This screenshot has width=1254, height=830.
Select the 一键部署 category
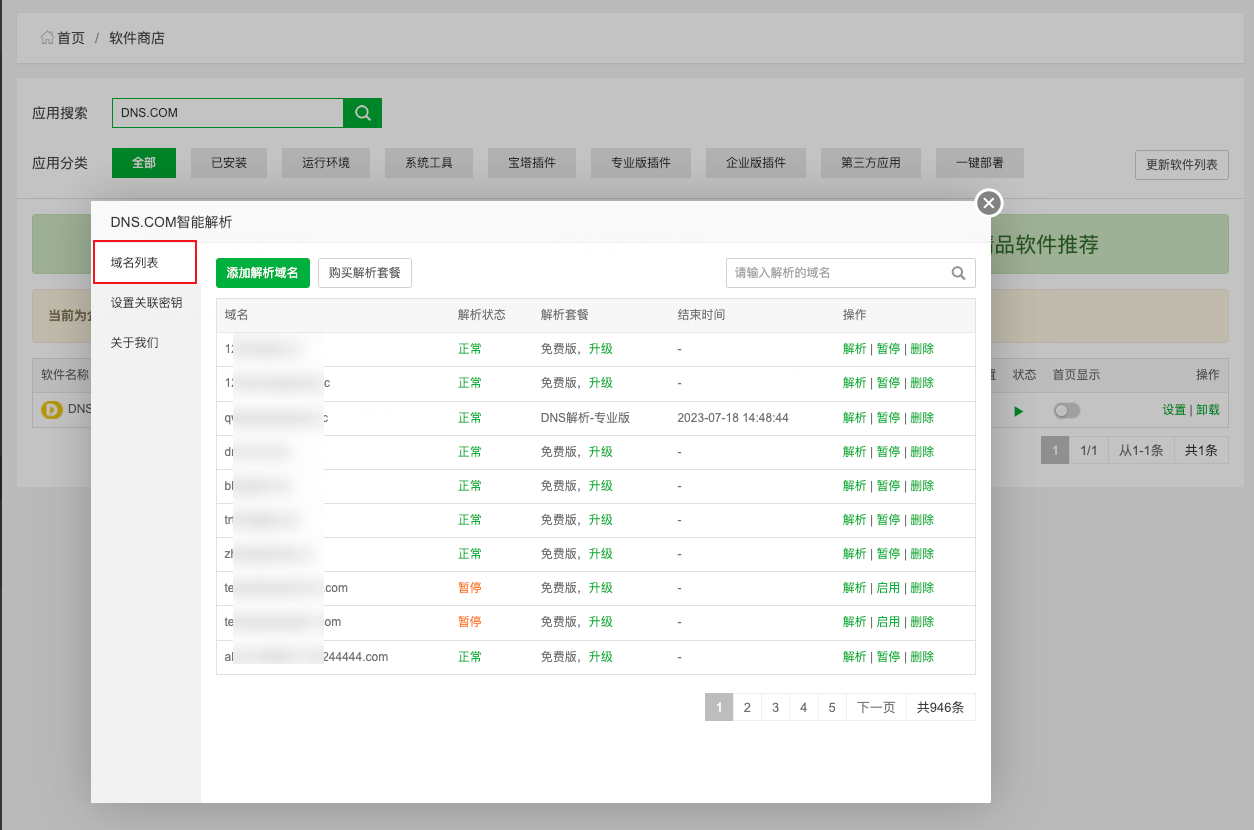click(980, 163)
